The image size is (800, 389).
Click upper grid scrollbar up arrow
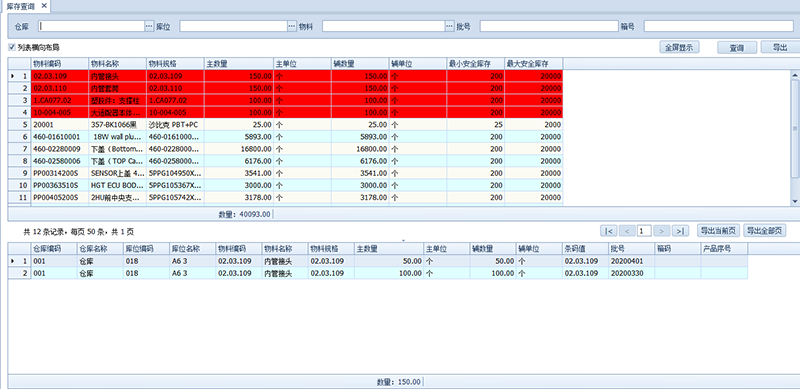[x=795, y=75]
